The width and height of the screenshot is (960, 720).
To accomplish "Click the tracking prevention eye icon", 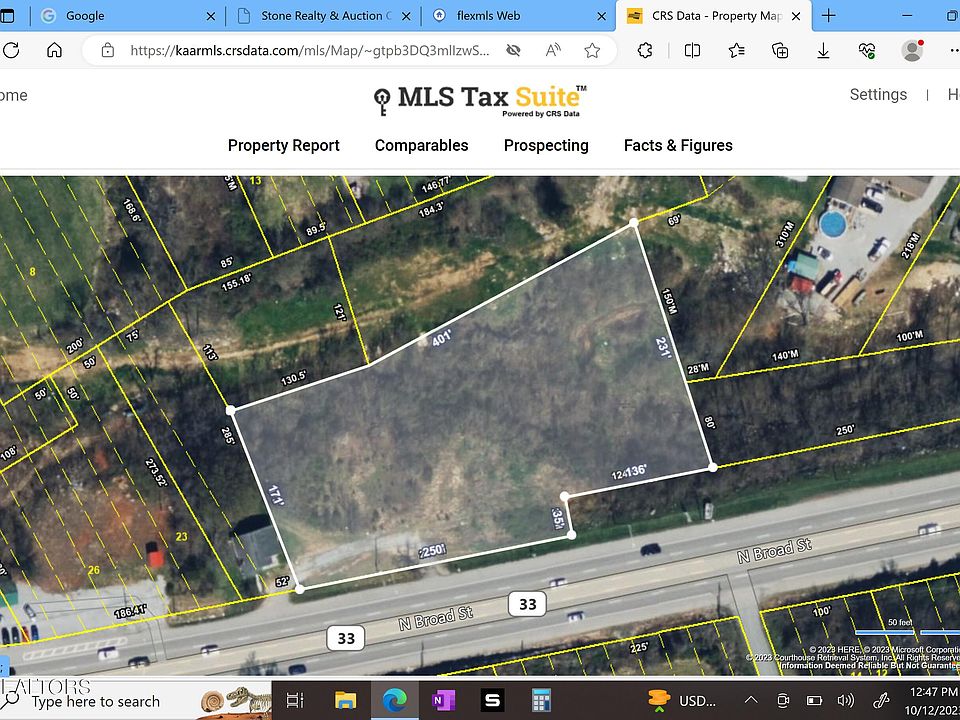I will 513,50.
